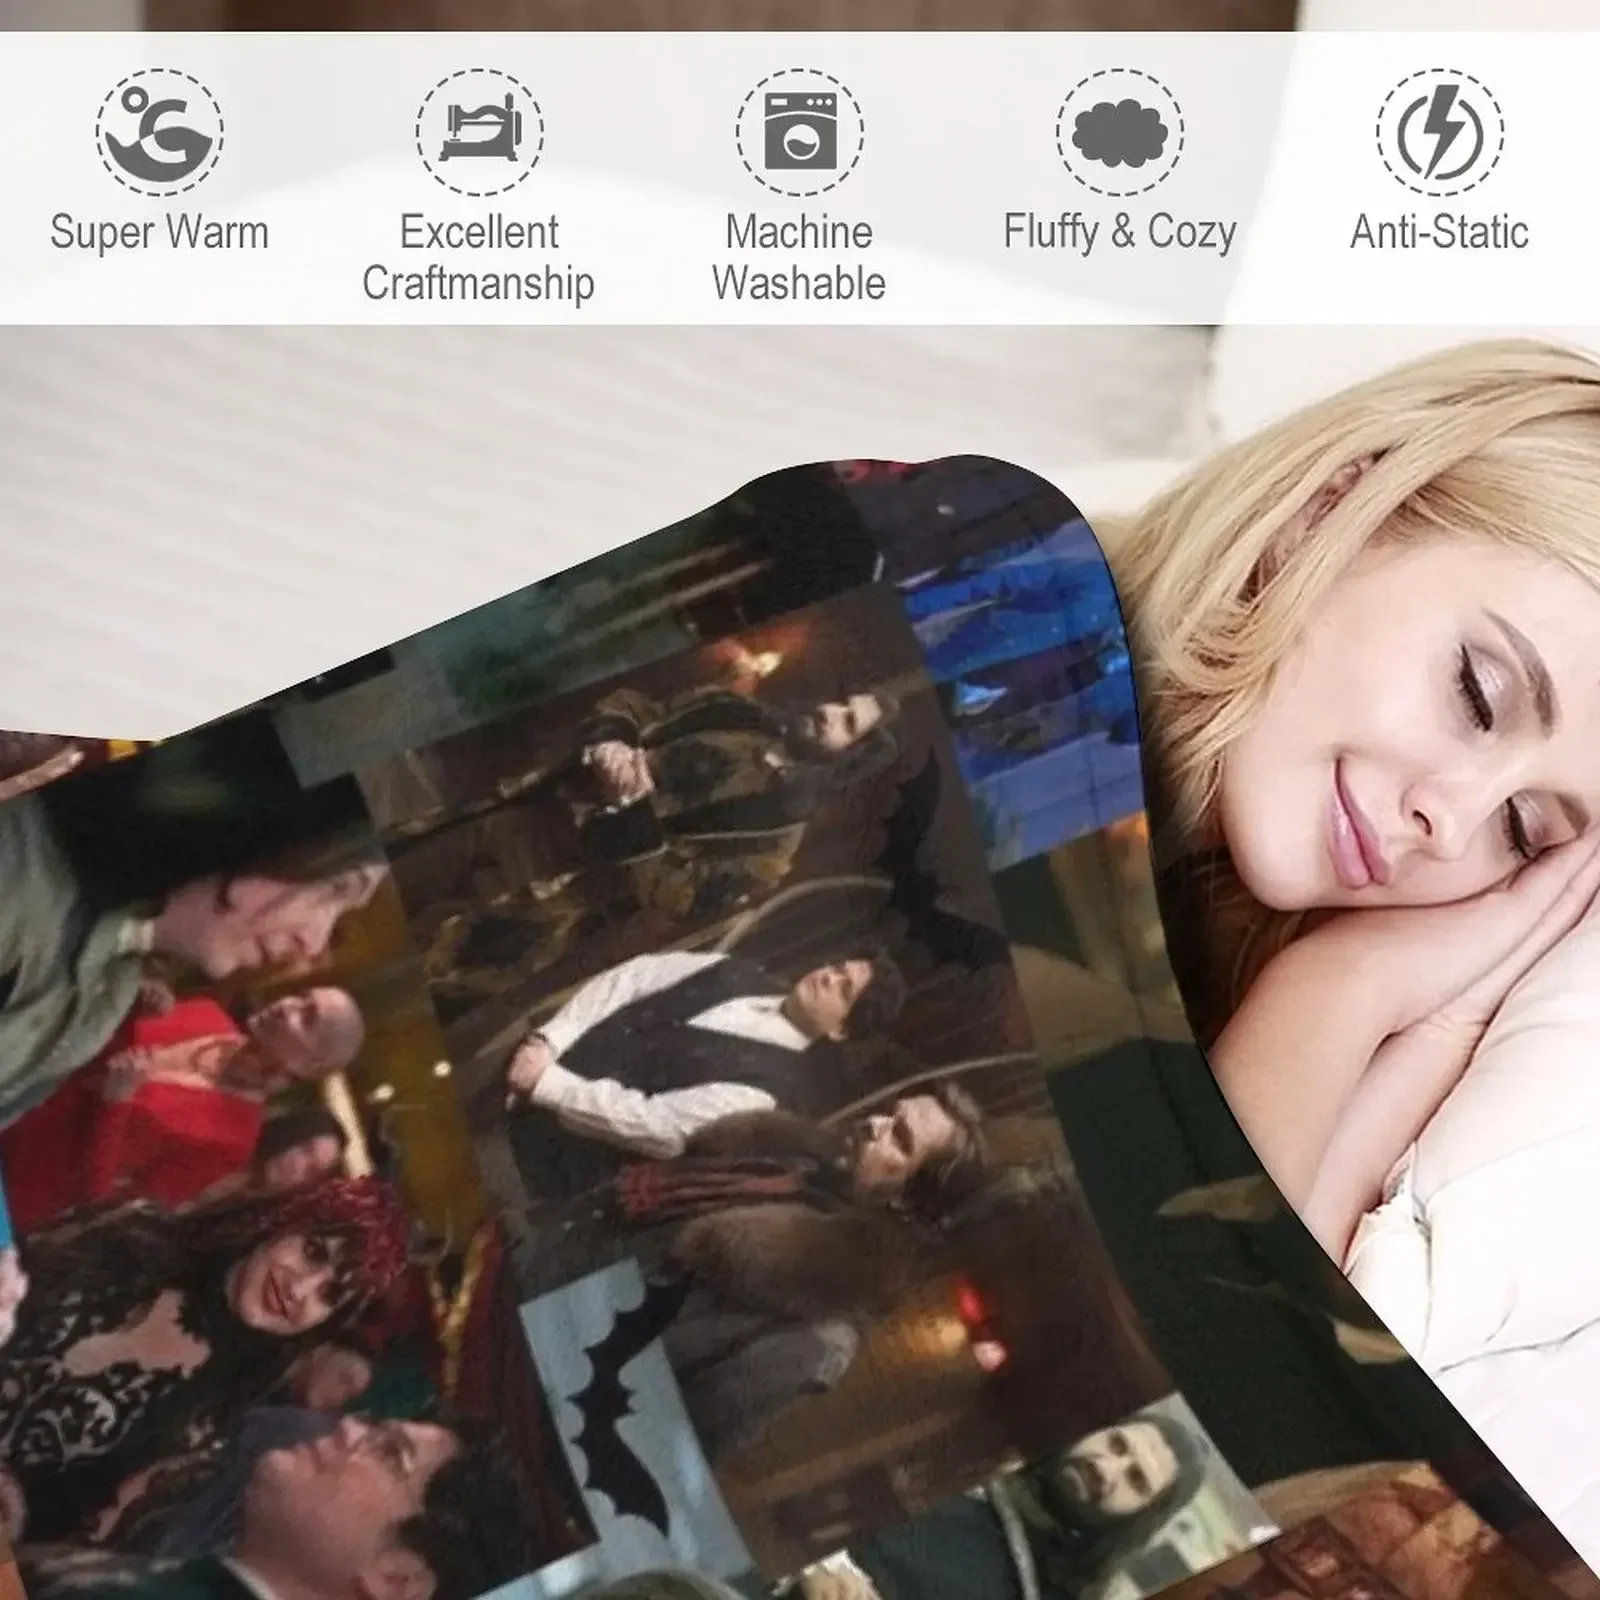Click the Super Warm fish icon
1600x1600 pixels.
[x=160, y=132]
